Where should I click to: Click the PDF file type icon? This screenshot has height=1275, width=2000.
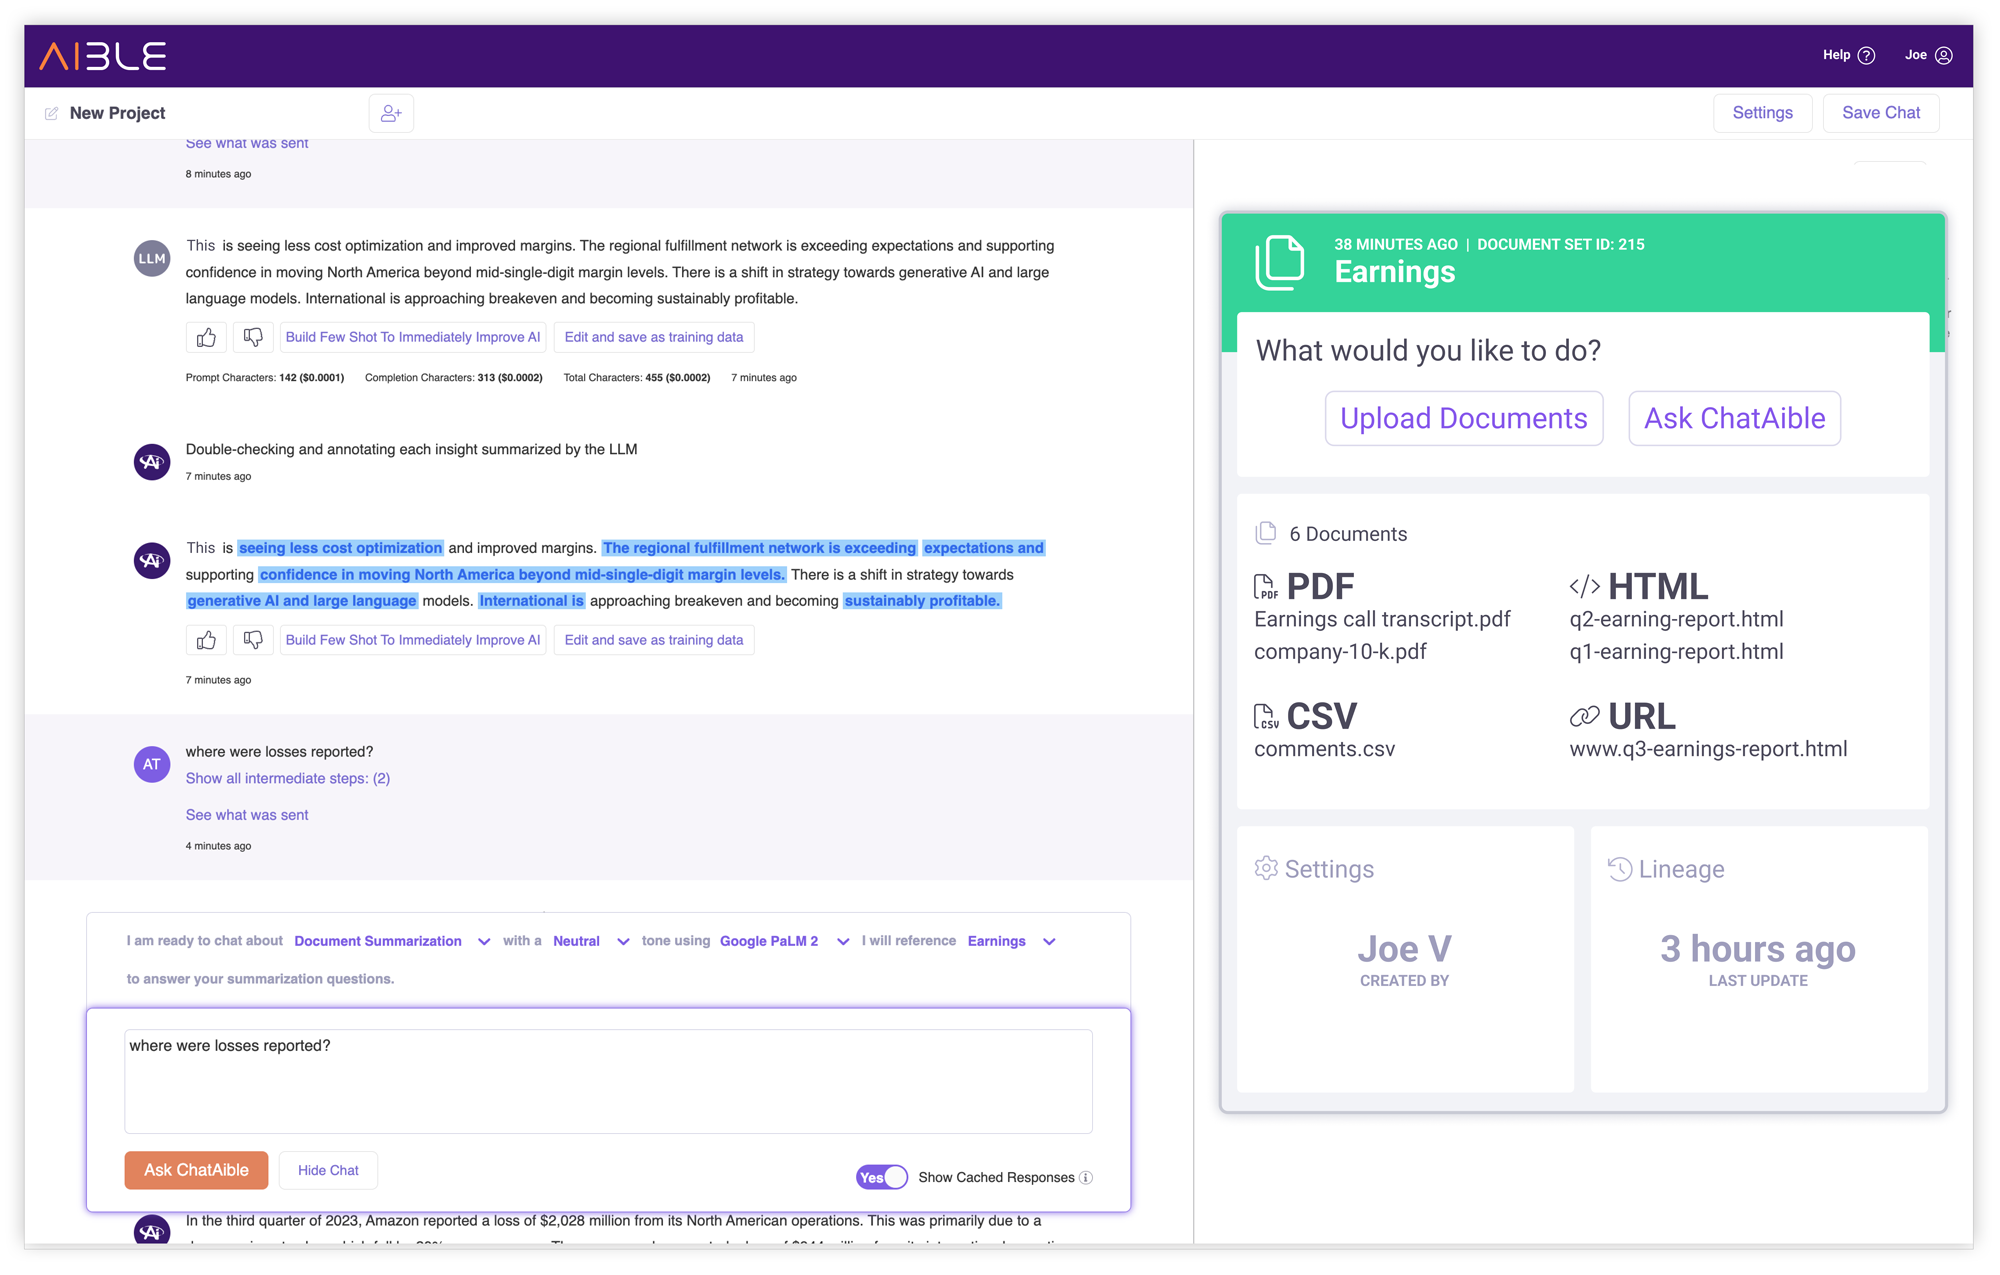(1265, 586)
